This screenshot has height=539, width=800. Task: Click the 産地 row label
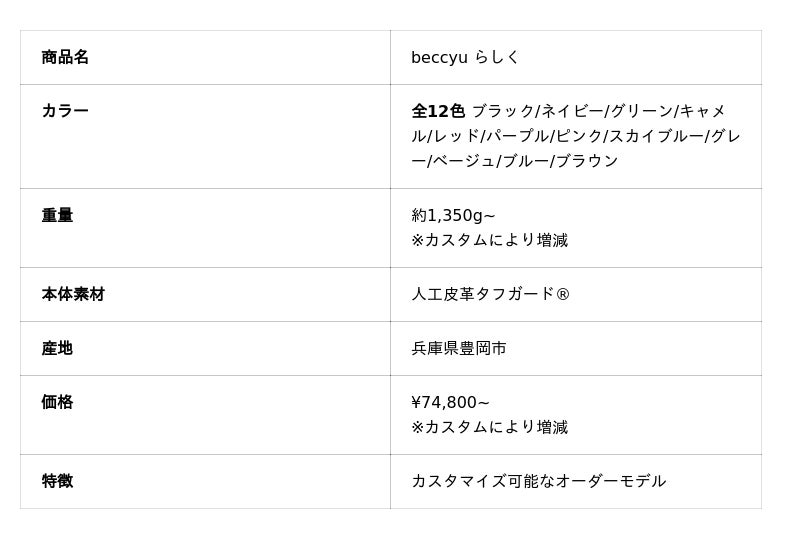pyautogui.click(x=57, y=348)
